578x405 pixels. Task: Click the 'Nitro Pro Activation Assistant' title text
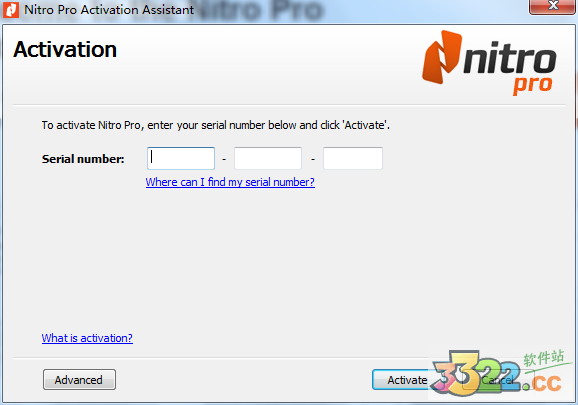(109, 10)
